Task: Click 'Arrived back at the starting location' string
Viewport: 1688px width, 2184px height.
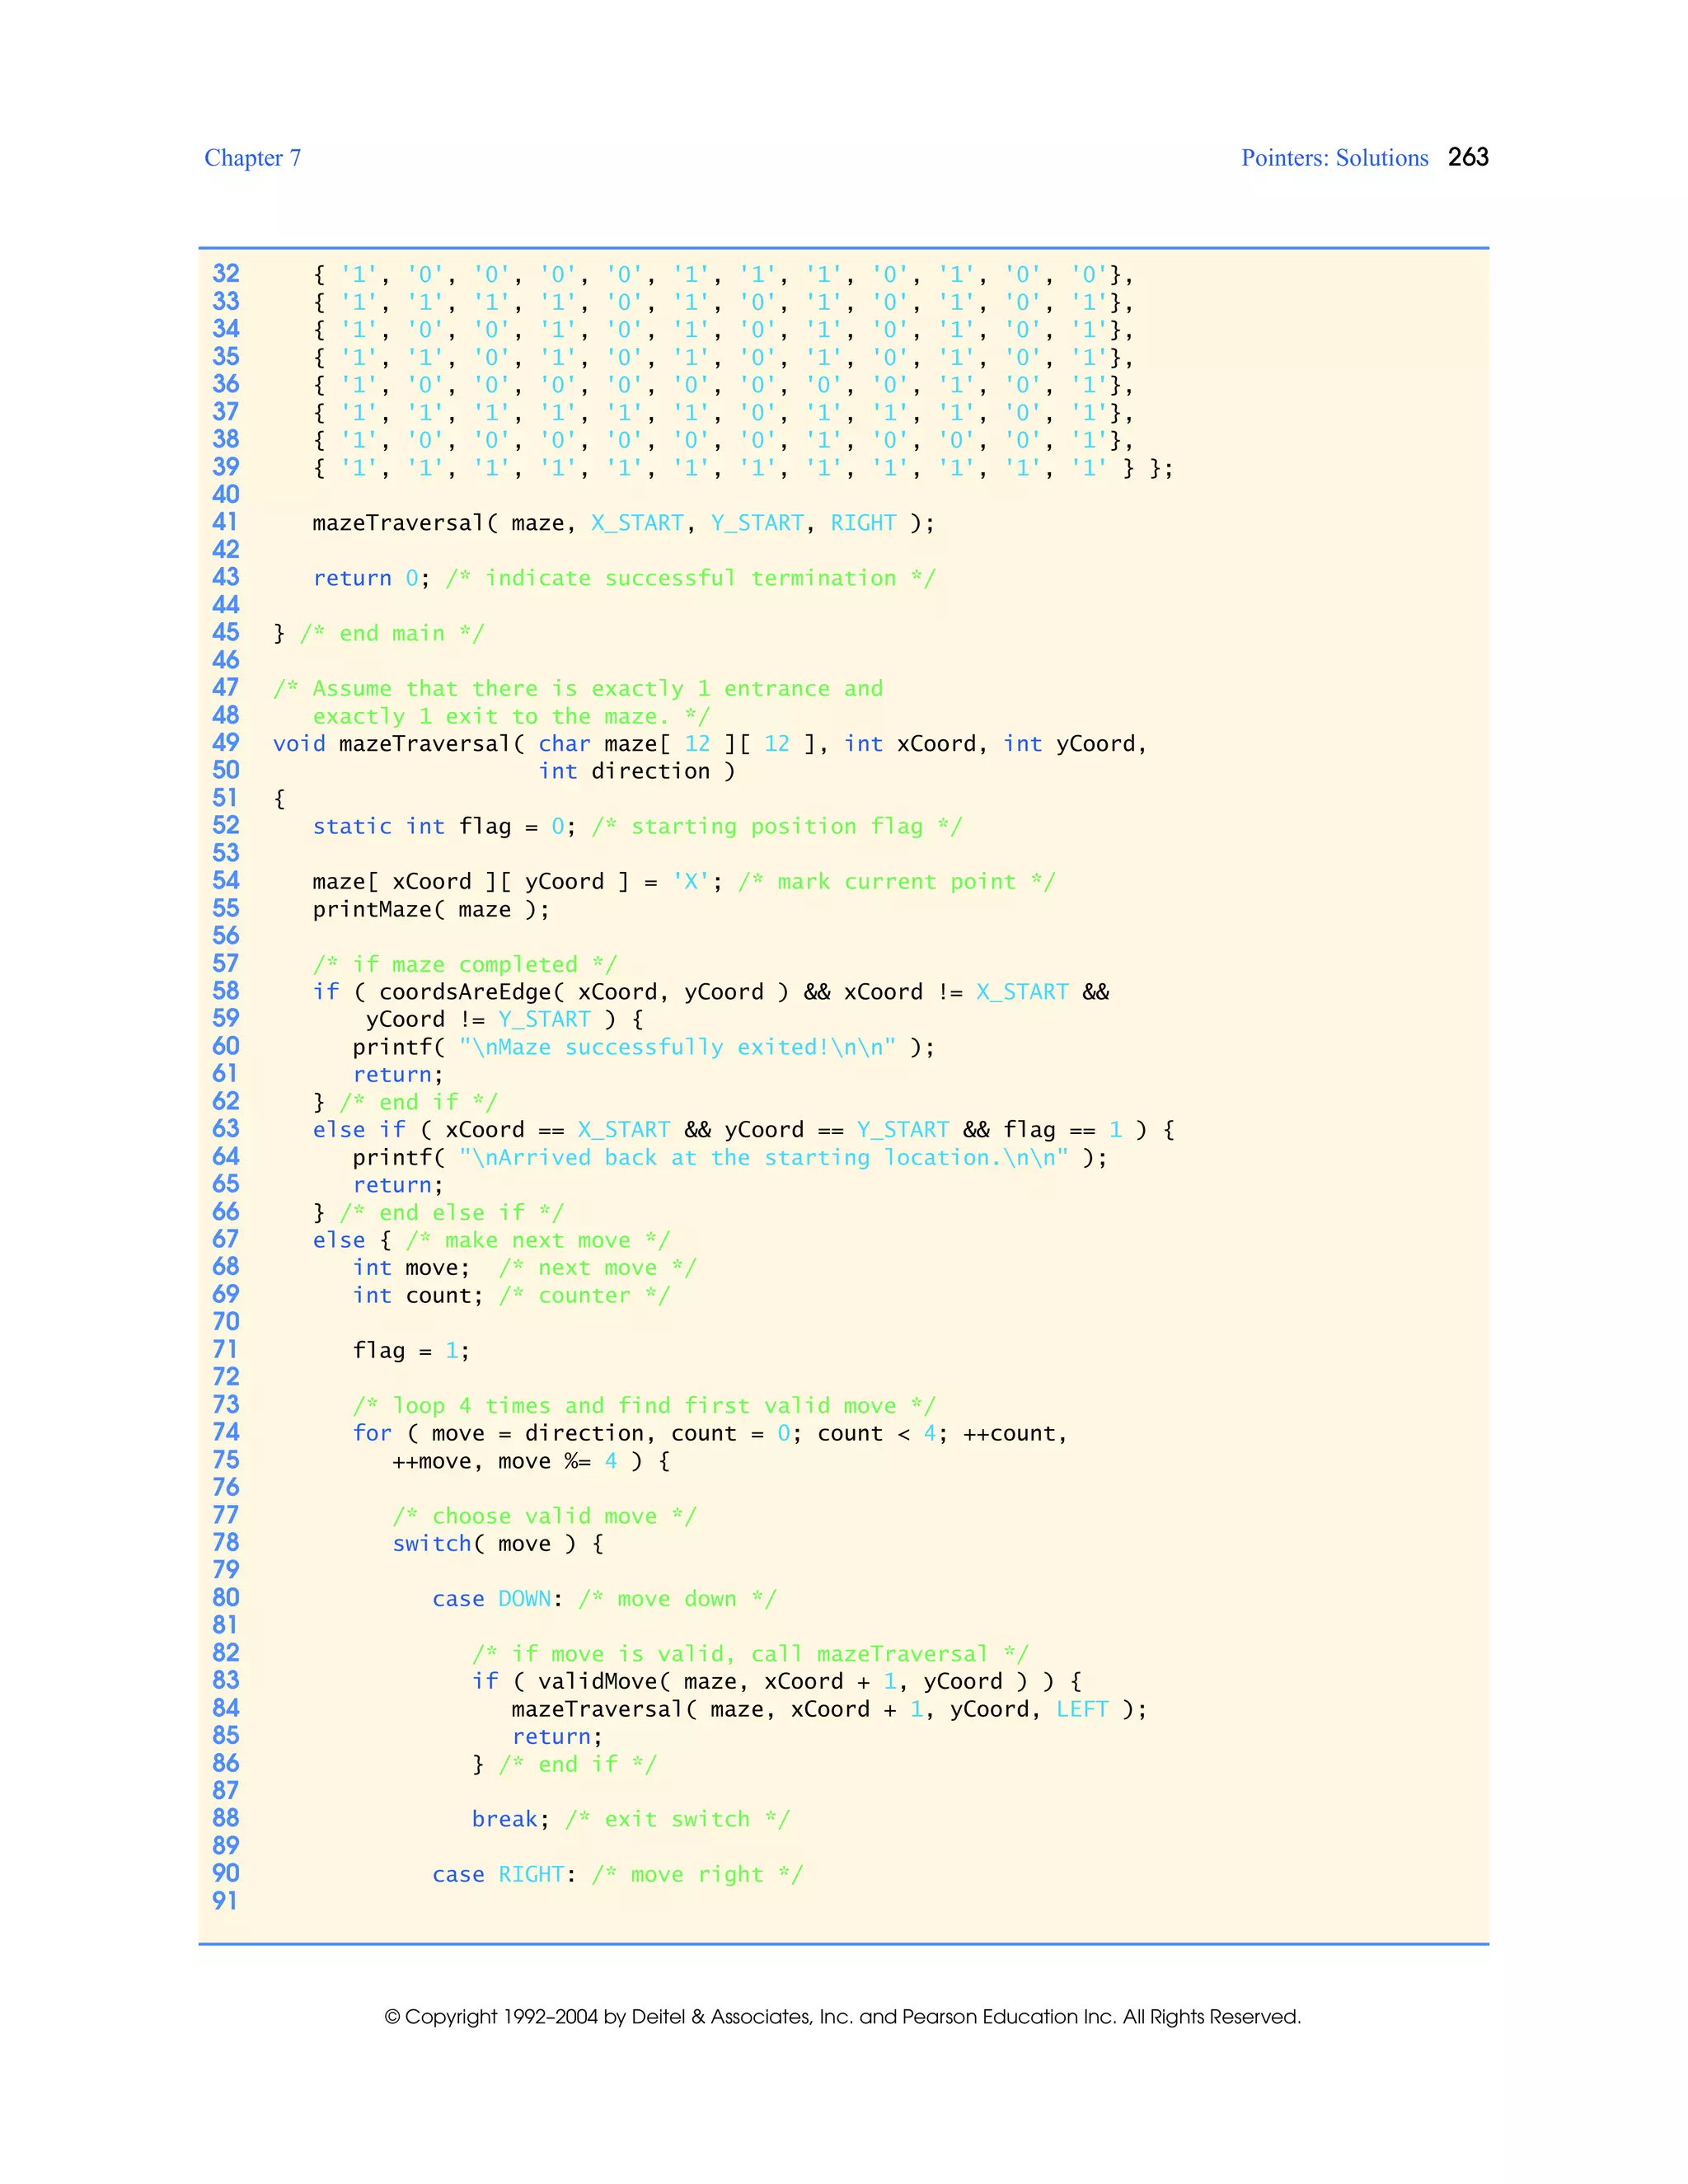Action: (x=763, y=1157)
